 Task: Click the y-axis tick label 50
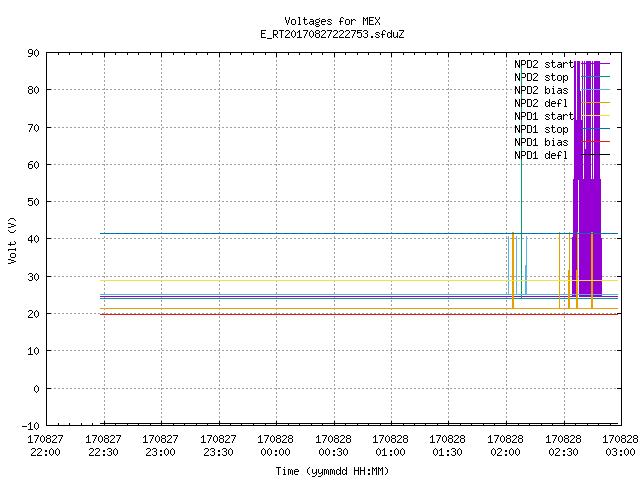click(34, 202)
